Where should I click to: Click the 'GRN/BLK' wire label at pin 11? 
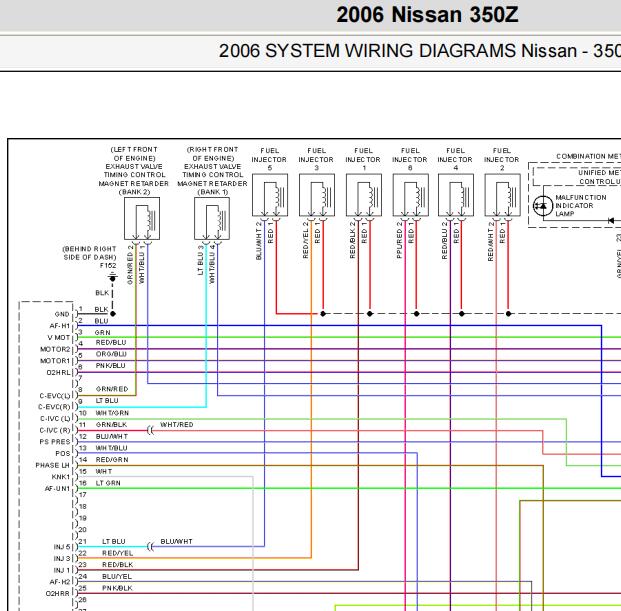111,424
